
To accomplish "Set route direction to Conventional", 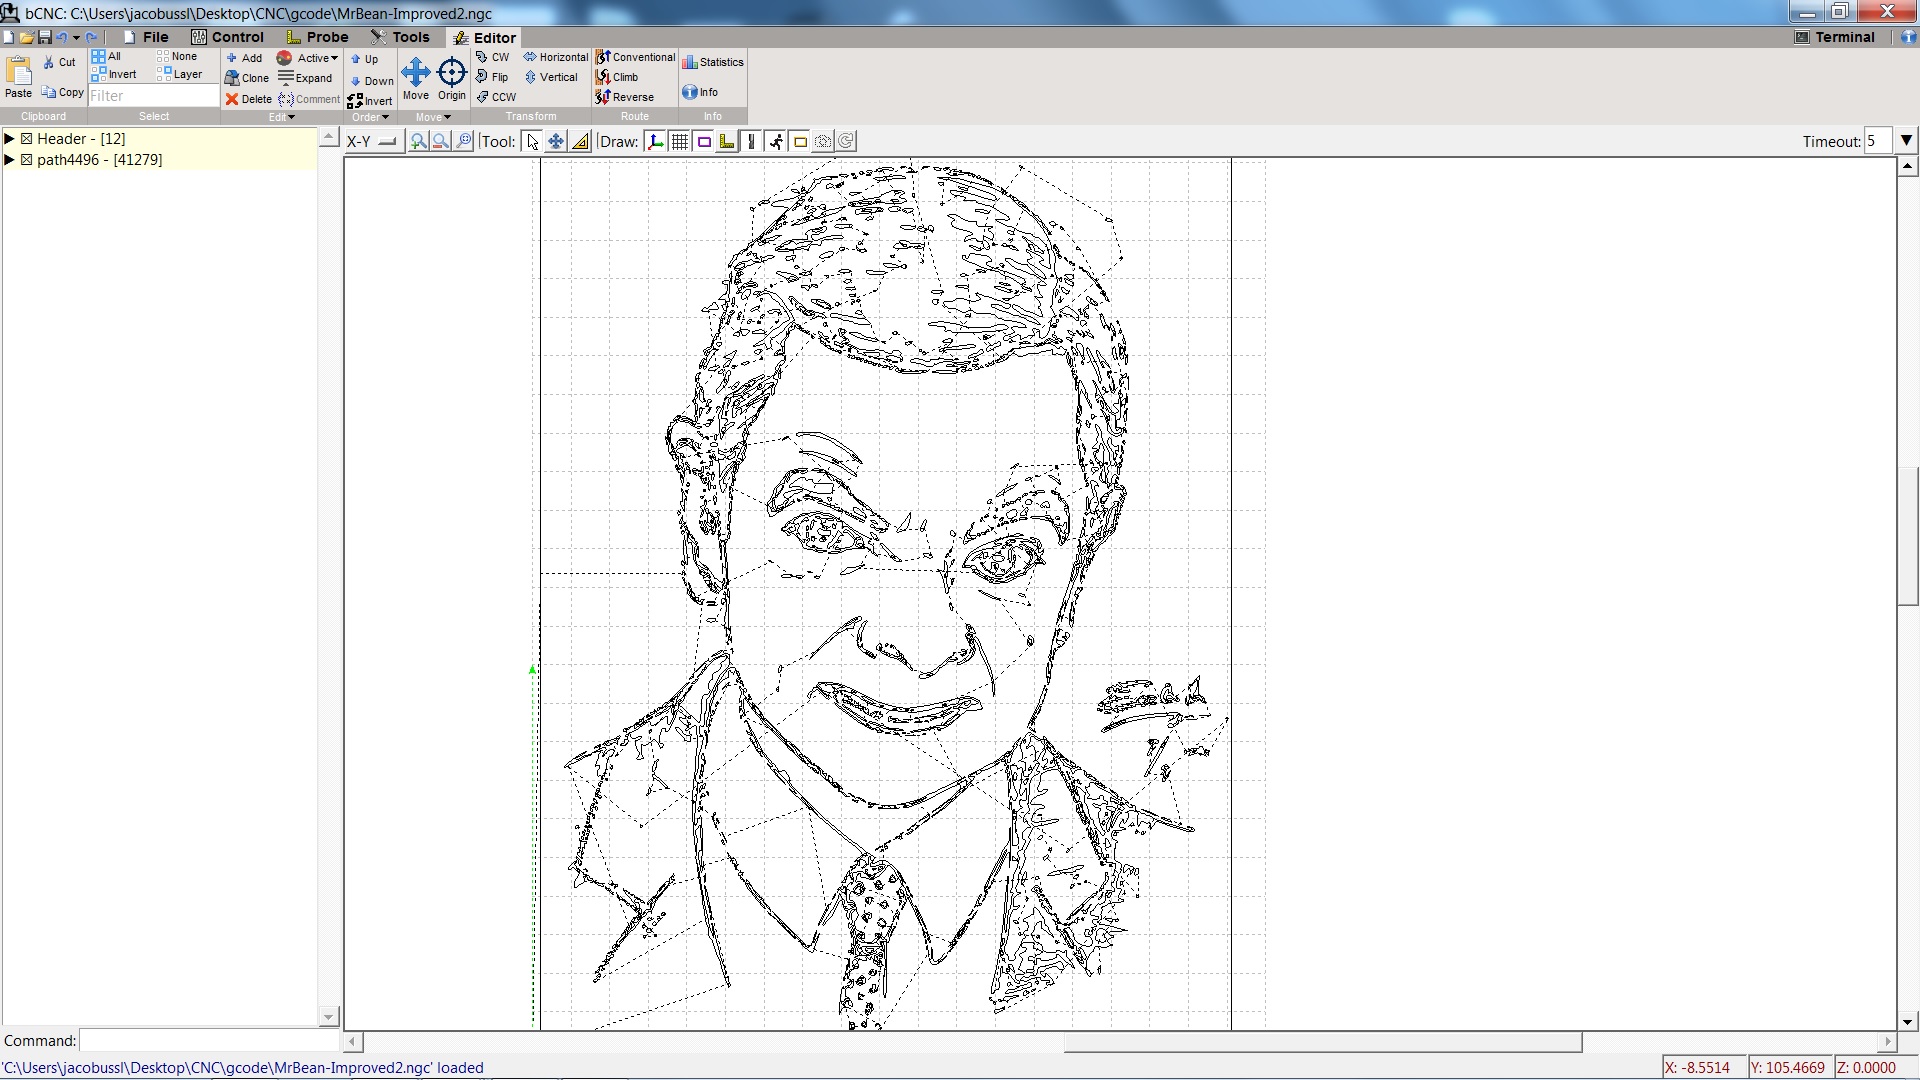I will pyautogui.click(x=636, y=57).
